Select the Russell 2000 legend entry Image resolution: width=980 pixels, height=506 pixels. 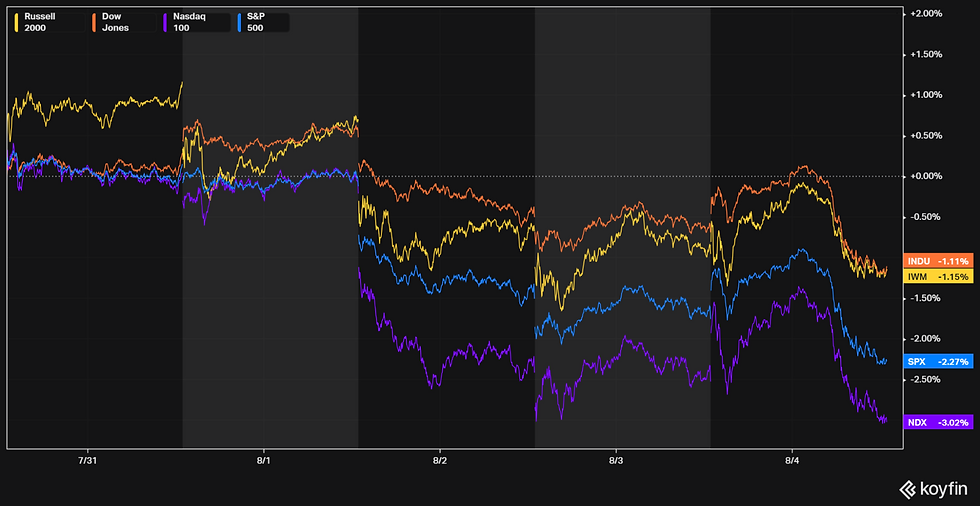pos(49,22)
